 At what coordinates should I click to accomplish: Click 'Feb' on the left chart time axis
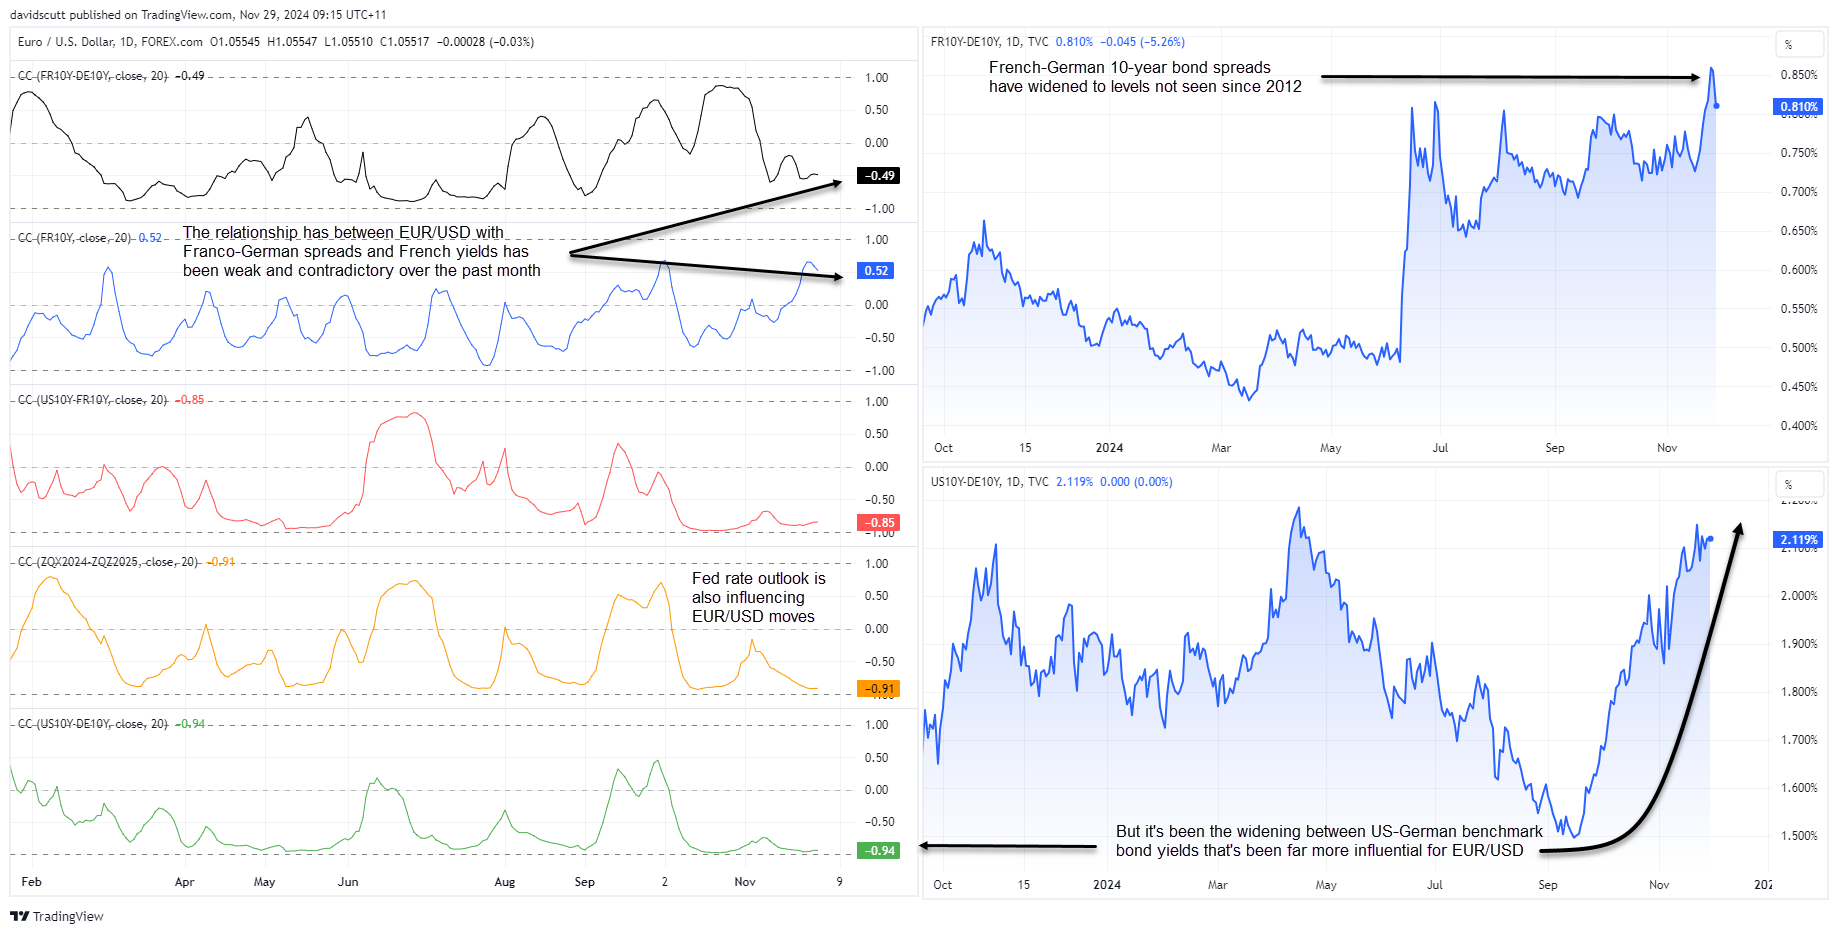pos(31,882)
